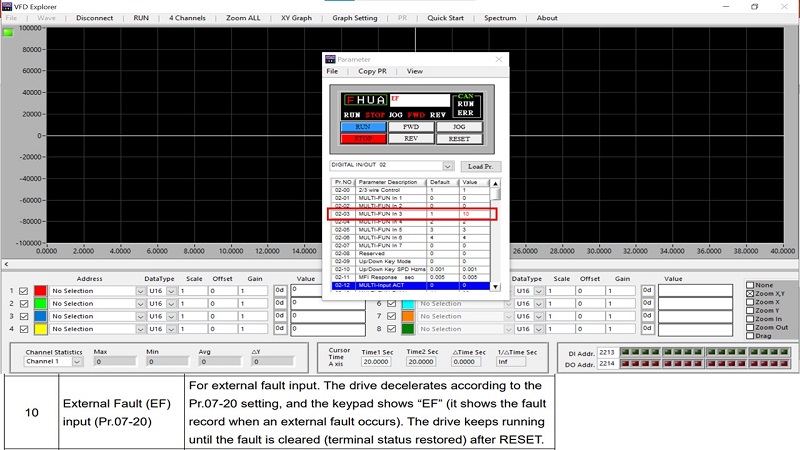Click the red channel 1 color swatch

(41, 291)
